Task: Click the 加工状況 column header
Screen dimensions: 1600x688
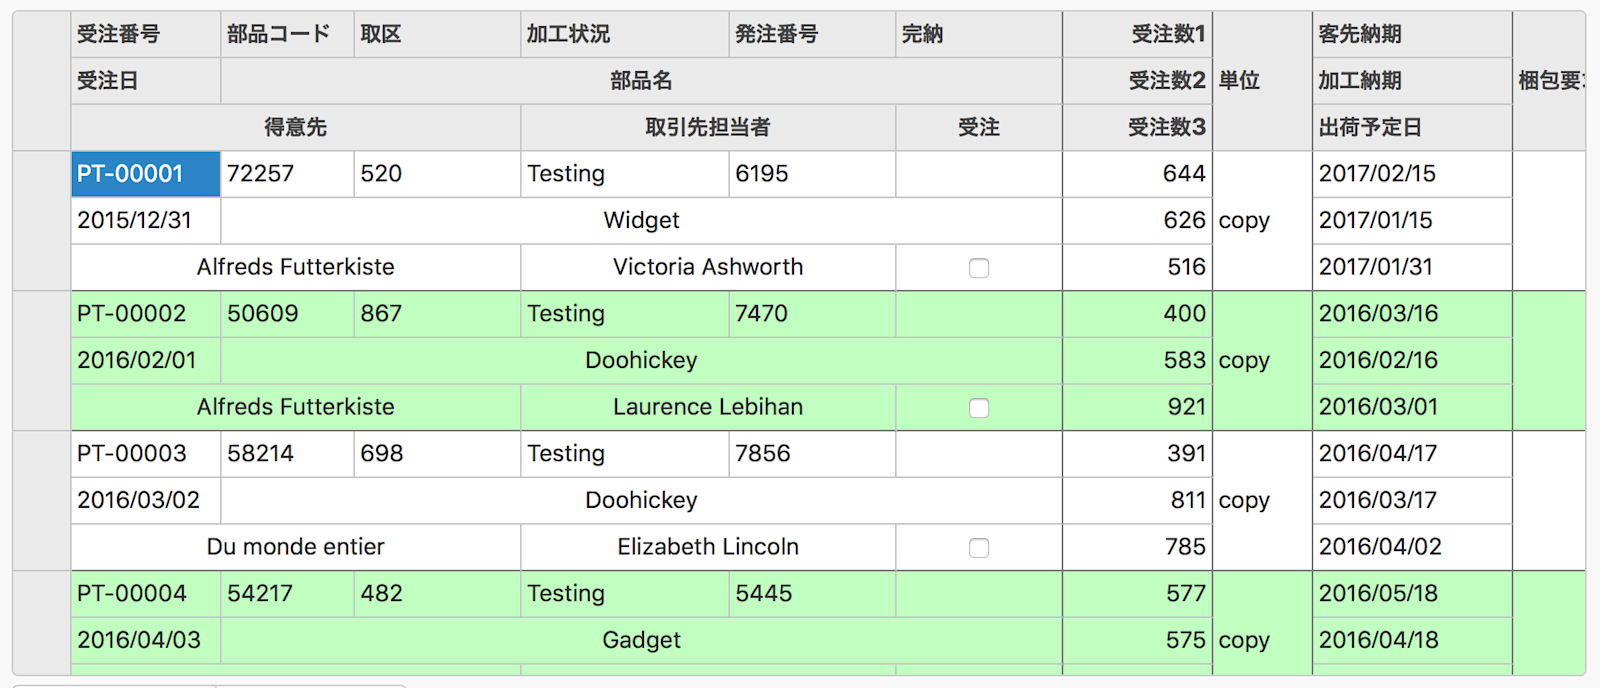Action: [625, 34]
